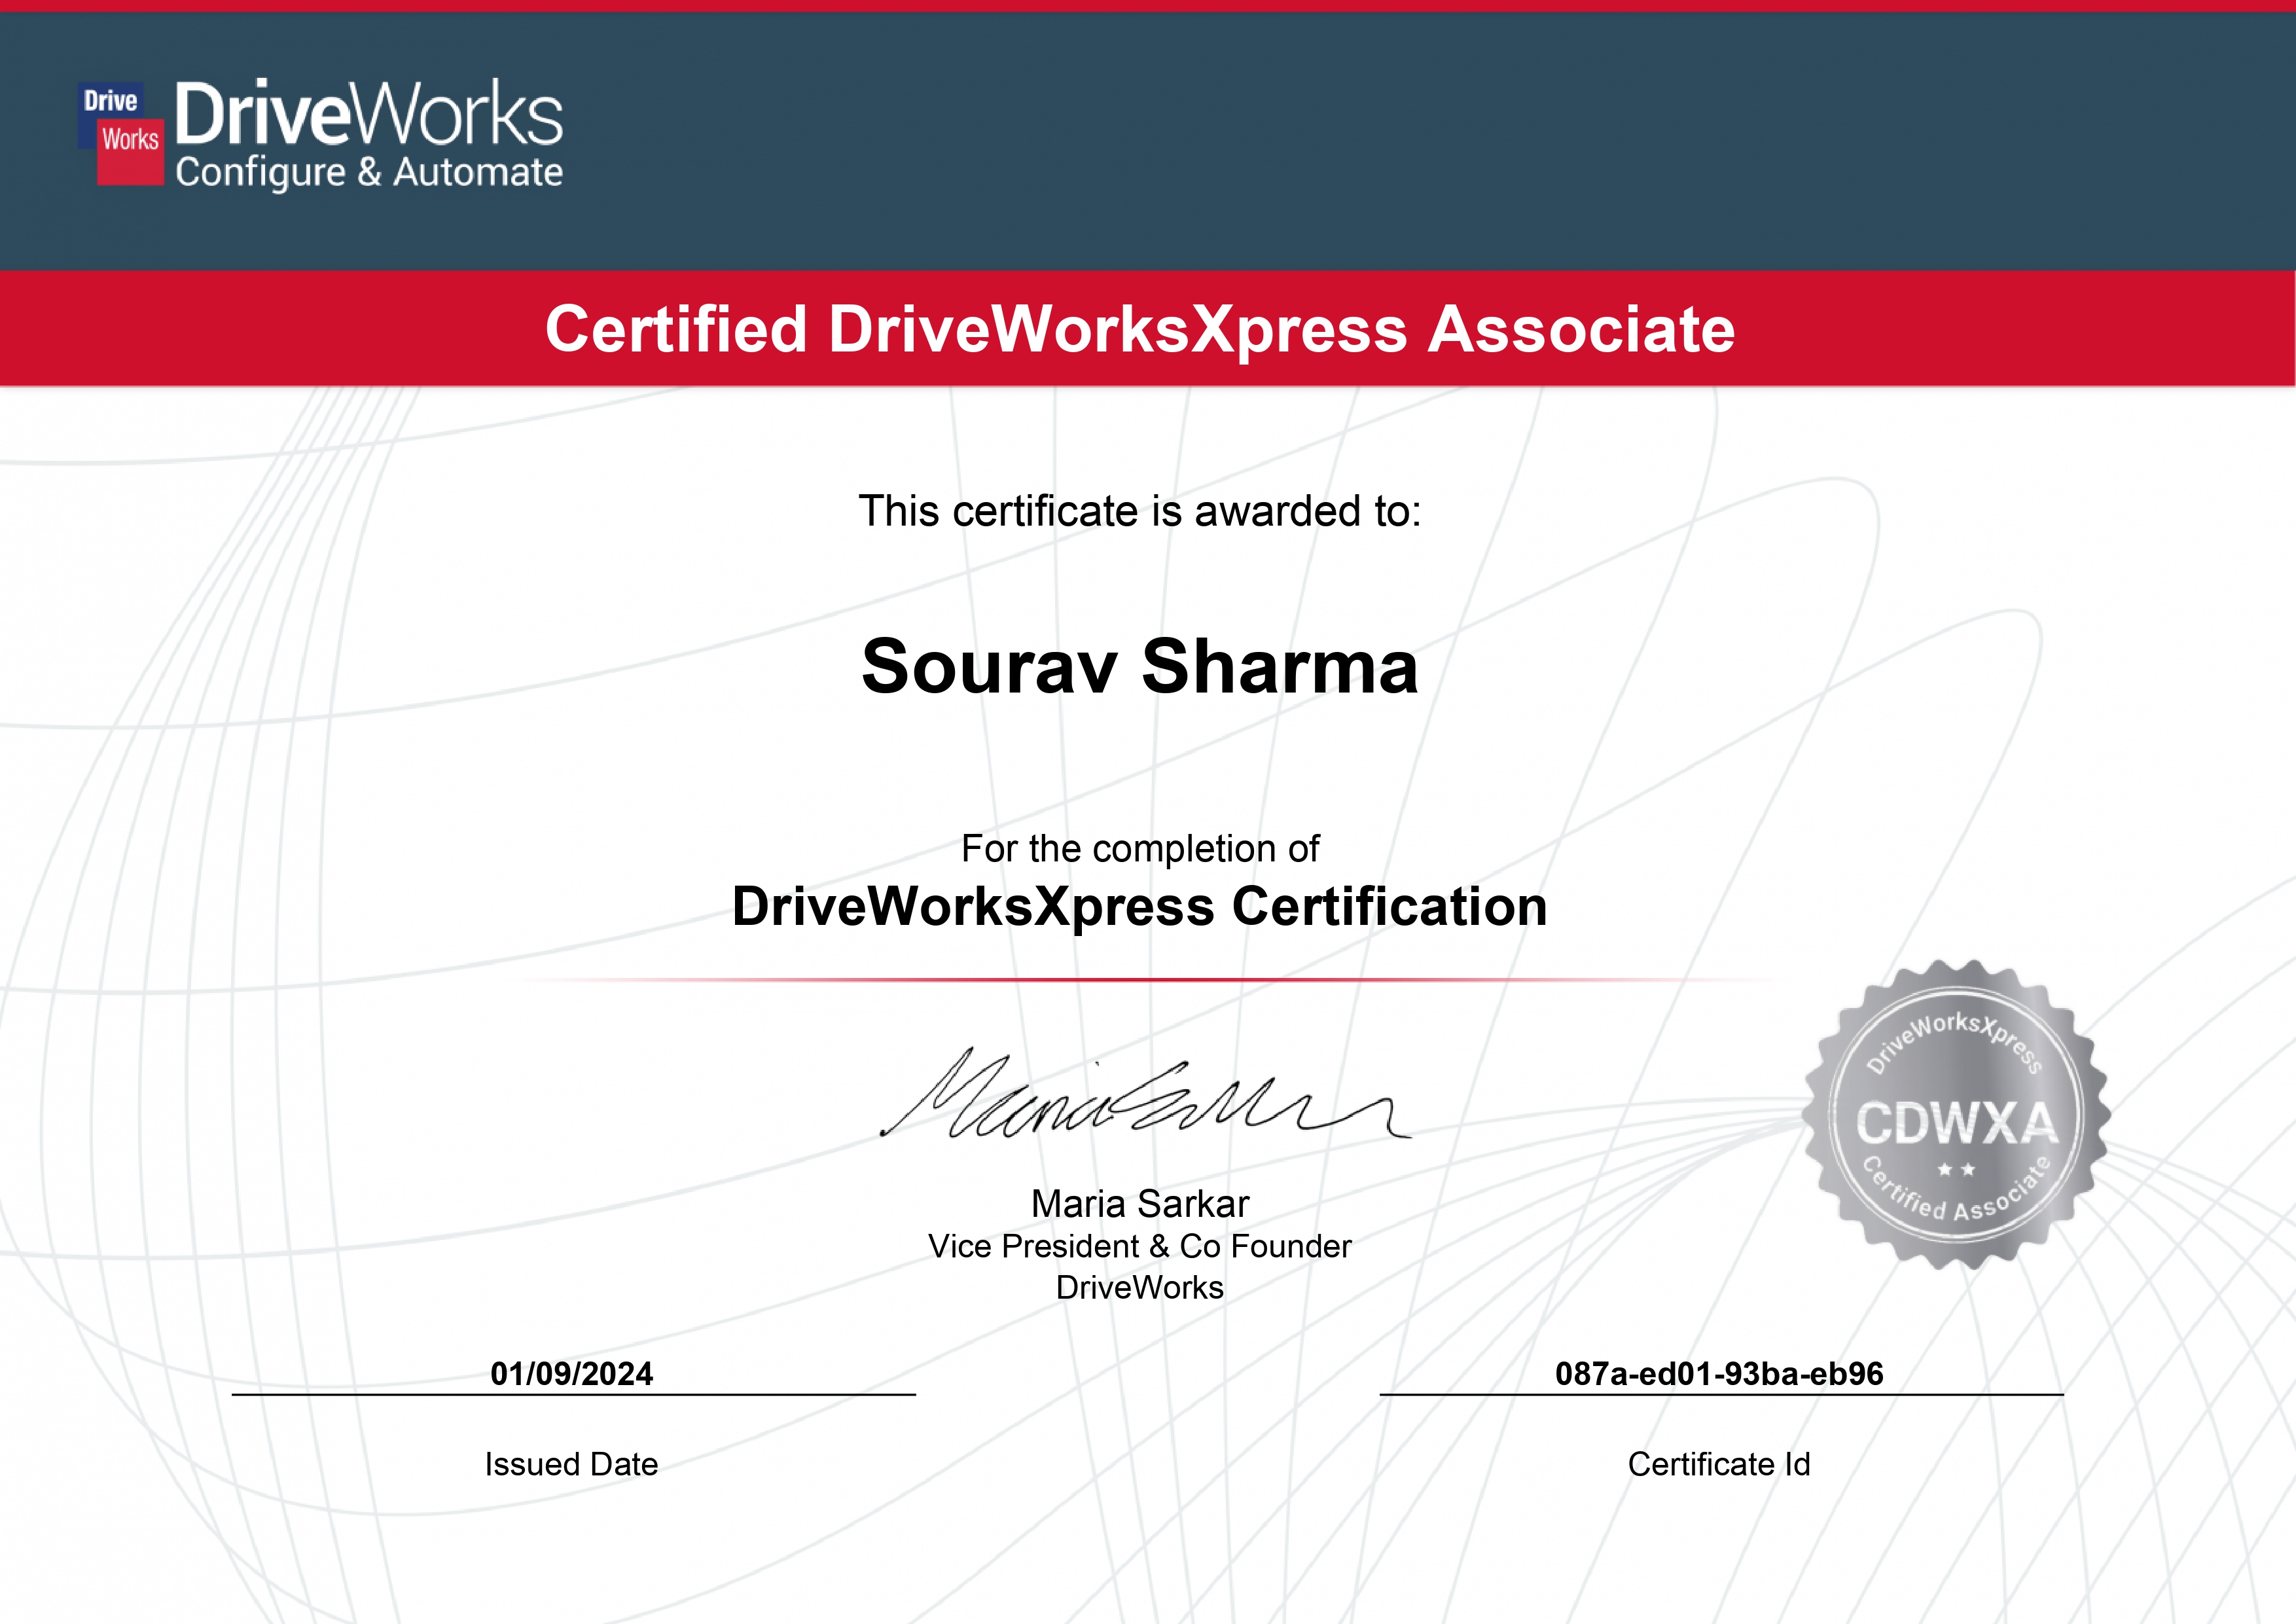Click the DriveWorks wordmark in the header

point(369,114)
